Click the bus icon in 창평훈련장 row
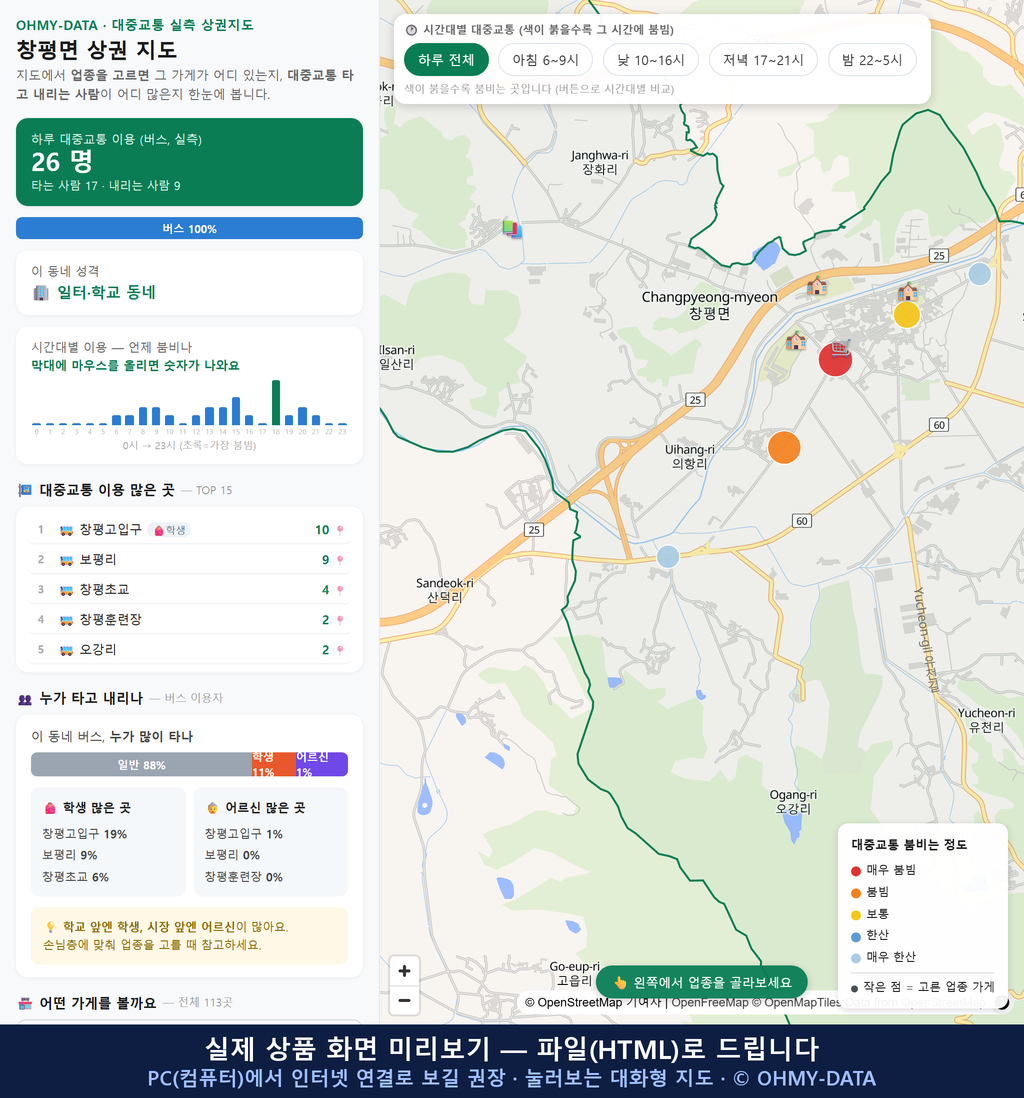Screen dimensions: 1024x1098 67,620
